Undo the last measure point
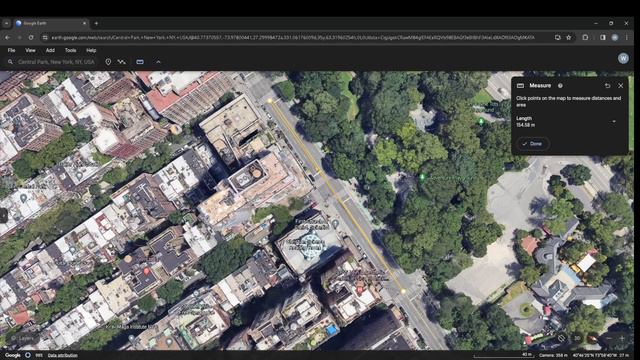This screenshot has width=640, height=360. click(x=607, y=86)
